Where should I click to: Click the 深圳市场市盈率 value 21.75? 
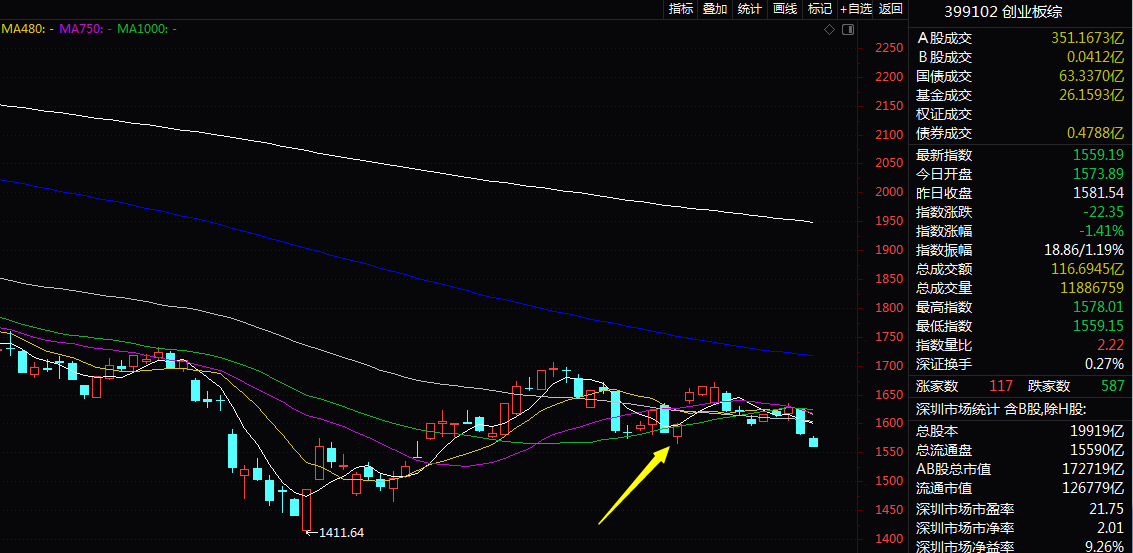pos(1107,509)
